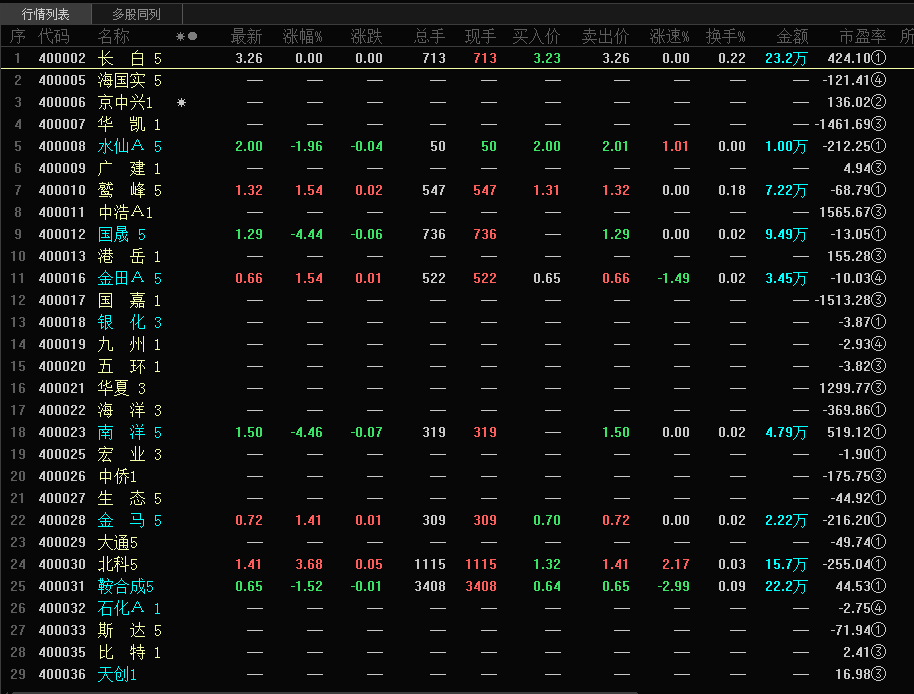914x694 pixels.
Task: Sort by the 换手% column header
Action: tap(725, 36)
